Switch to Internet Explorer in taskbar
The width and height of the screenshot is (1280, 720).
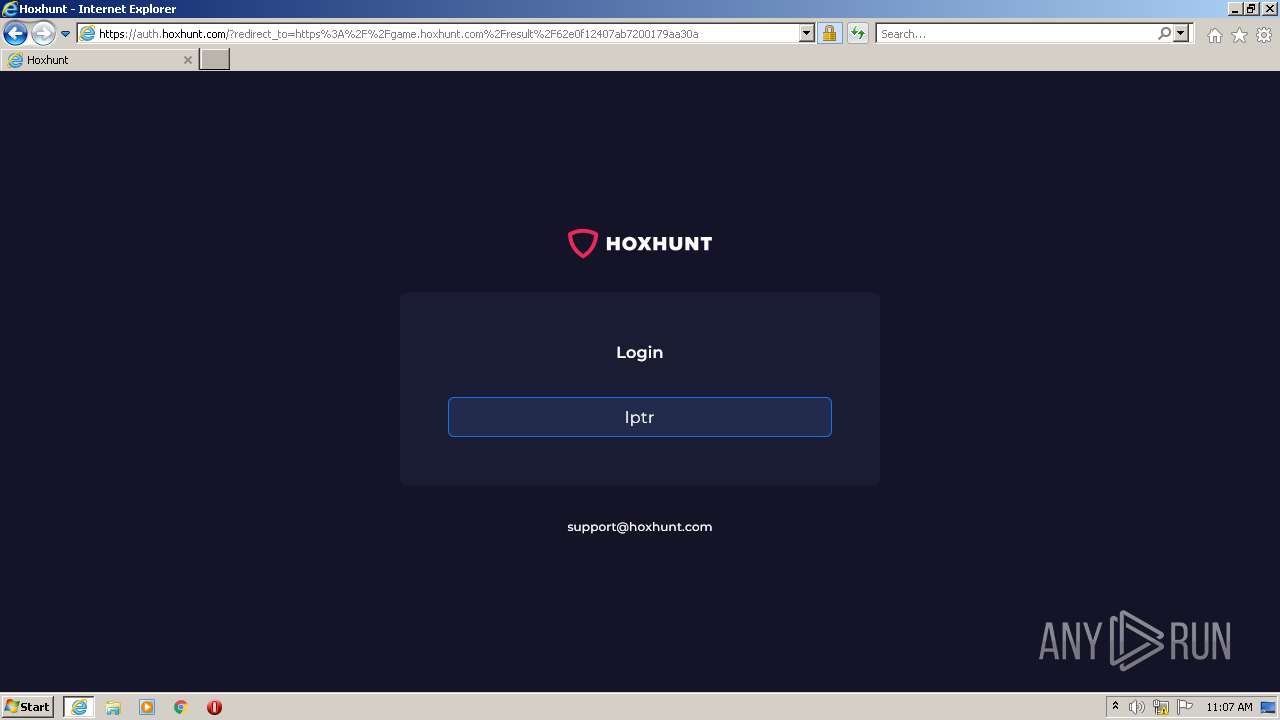click(x=79, y=707)
